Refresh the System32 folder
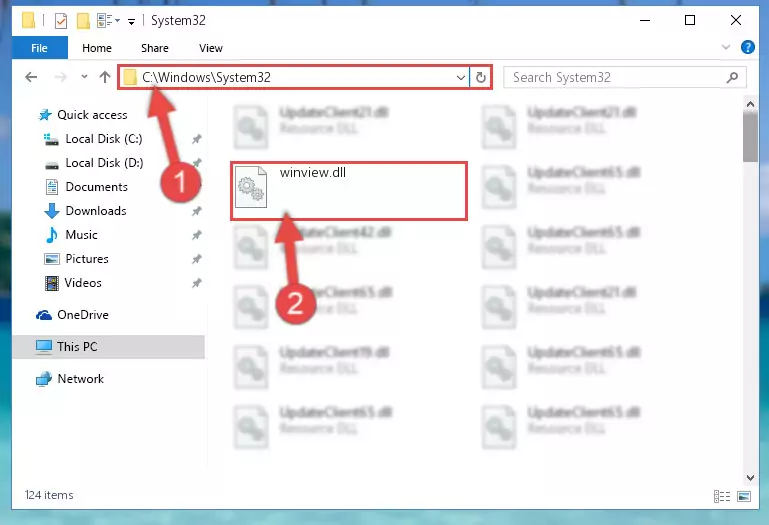The width and height of the screenshot is (769, 525). pos(481,78)
